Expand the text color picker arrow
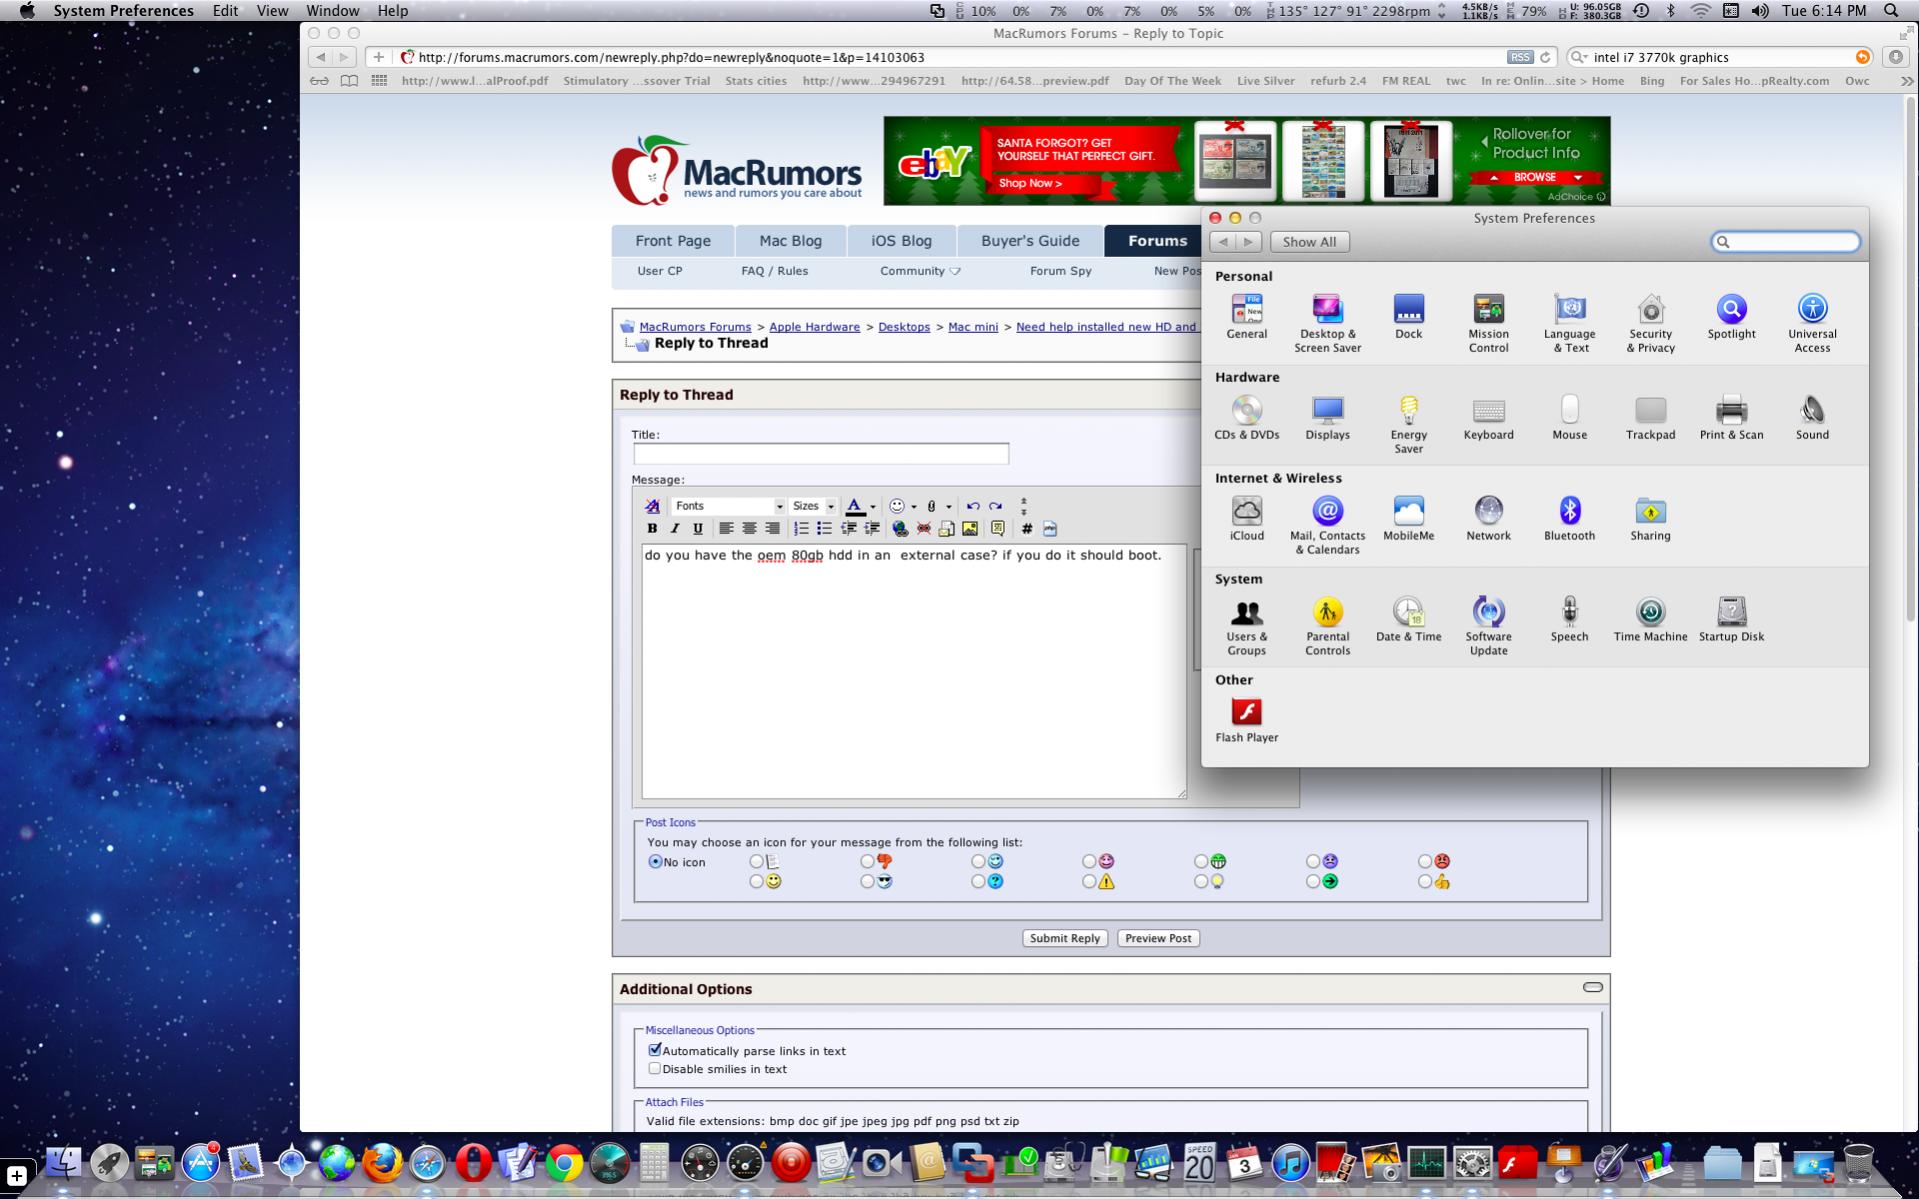The height and width of the screenshot is (1199, 1919). click(873, 507)
